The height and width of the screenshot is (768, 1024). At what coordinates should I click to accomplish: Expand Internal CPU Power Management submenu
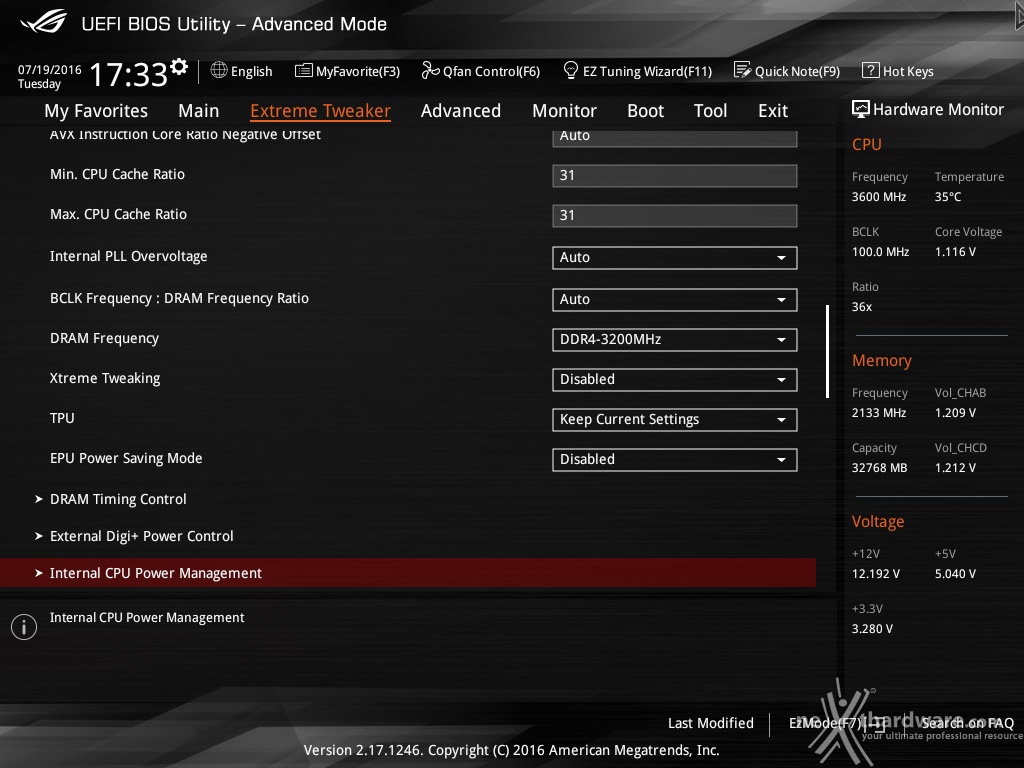point(408,573)
